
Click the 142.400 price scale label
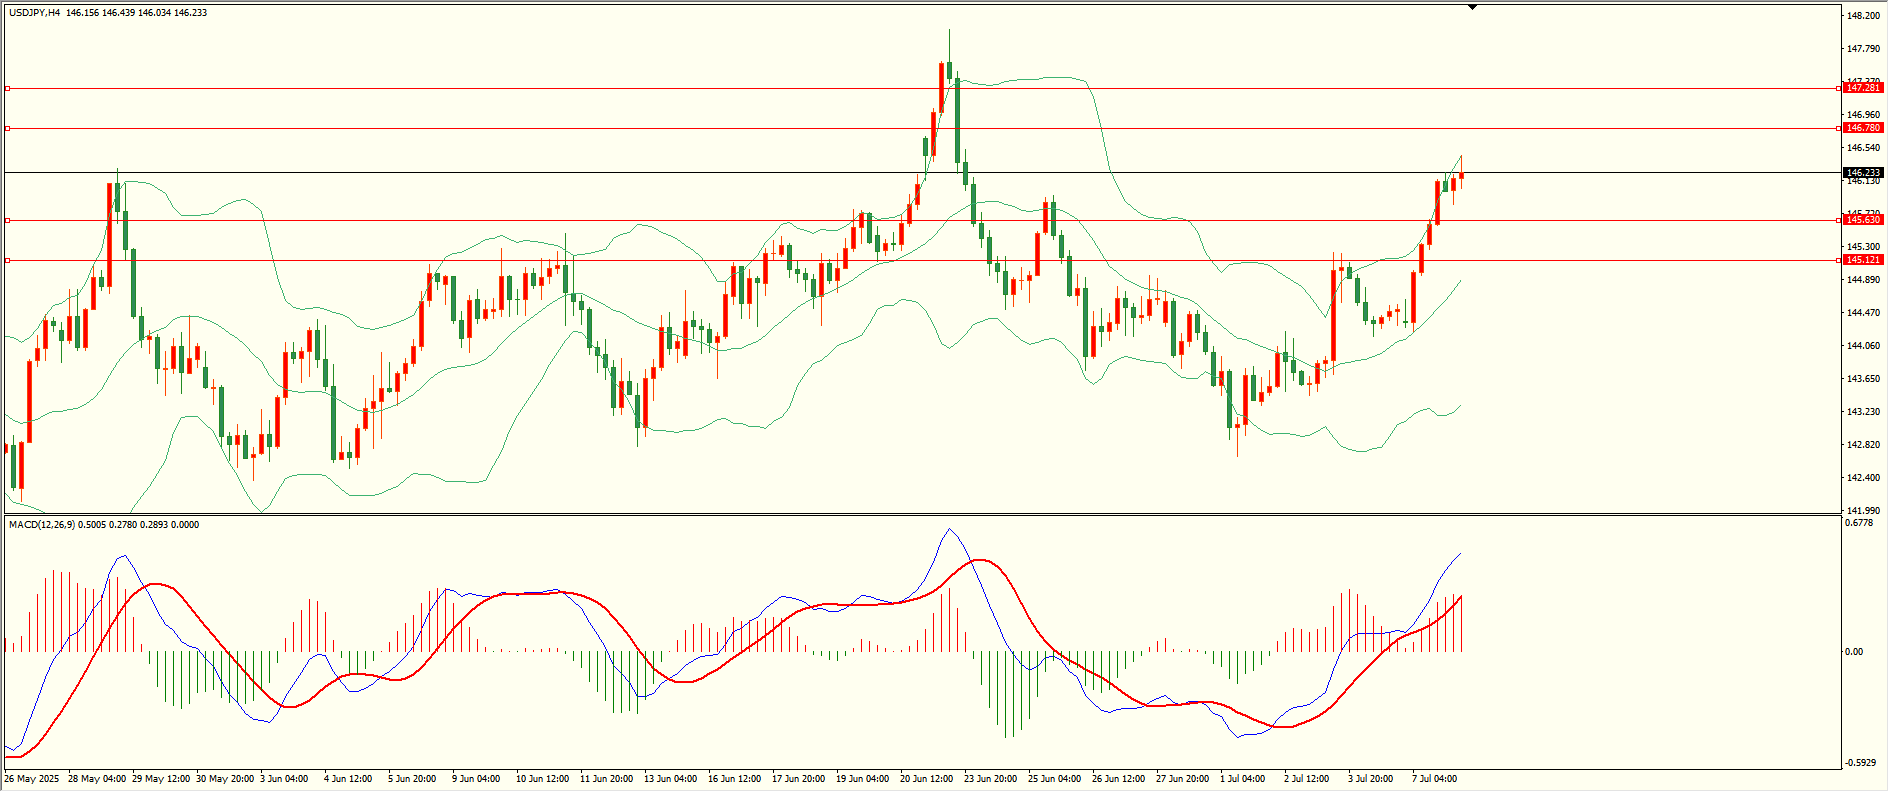click(x=1863, y=478)
